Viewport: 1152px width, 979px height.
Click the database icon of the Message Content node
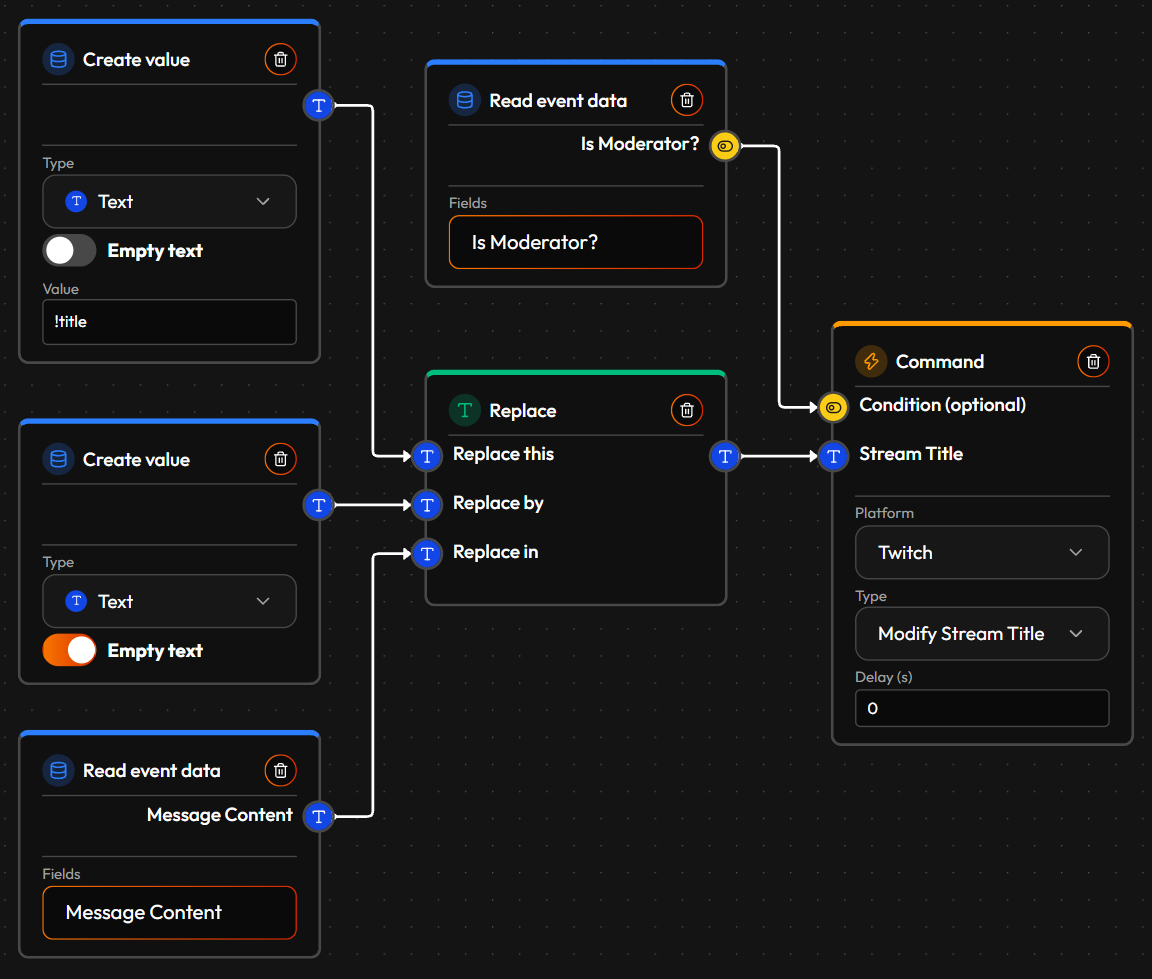pyautogui.click(x=59, y=770)
